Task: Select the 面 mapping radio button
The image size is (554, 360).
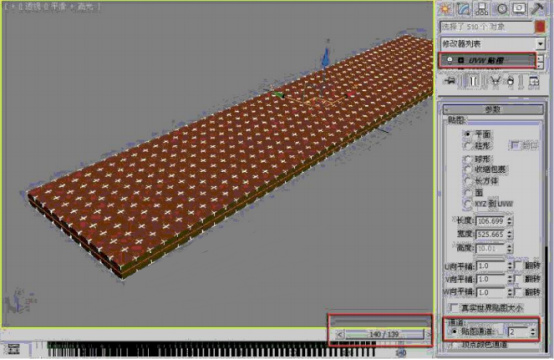Action: pos(467,193)
